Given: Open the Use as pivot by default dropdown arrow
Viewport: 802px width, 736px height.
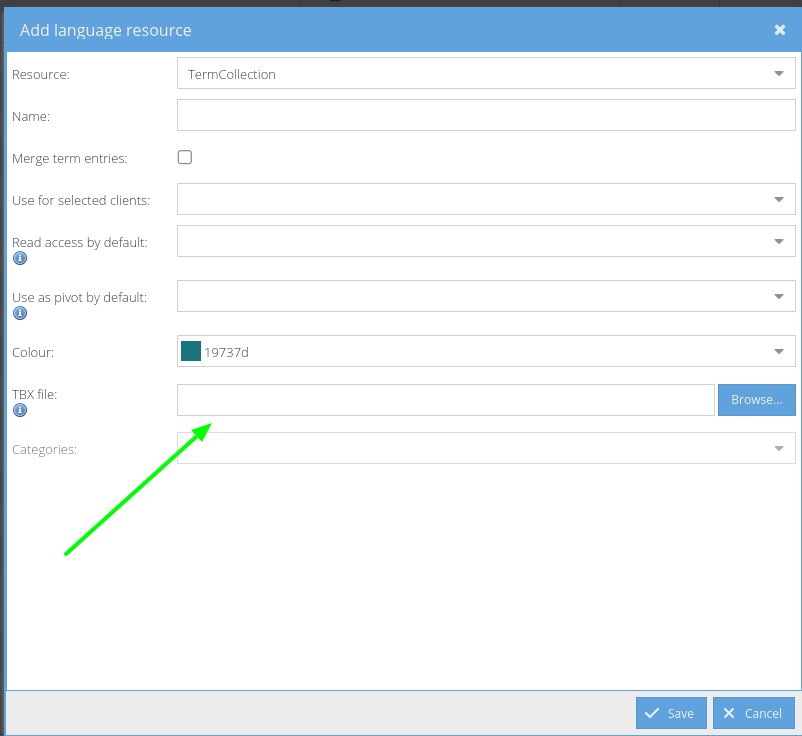Looking at the screenshot, I should (779, 296).
